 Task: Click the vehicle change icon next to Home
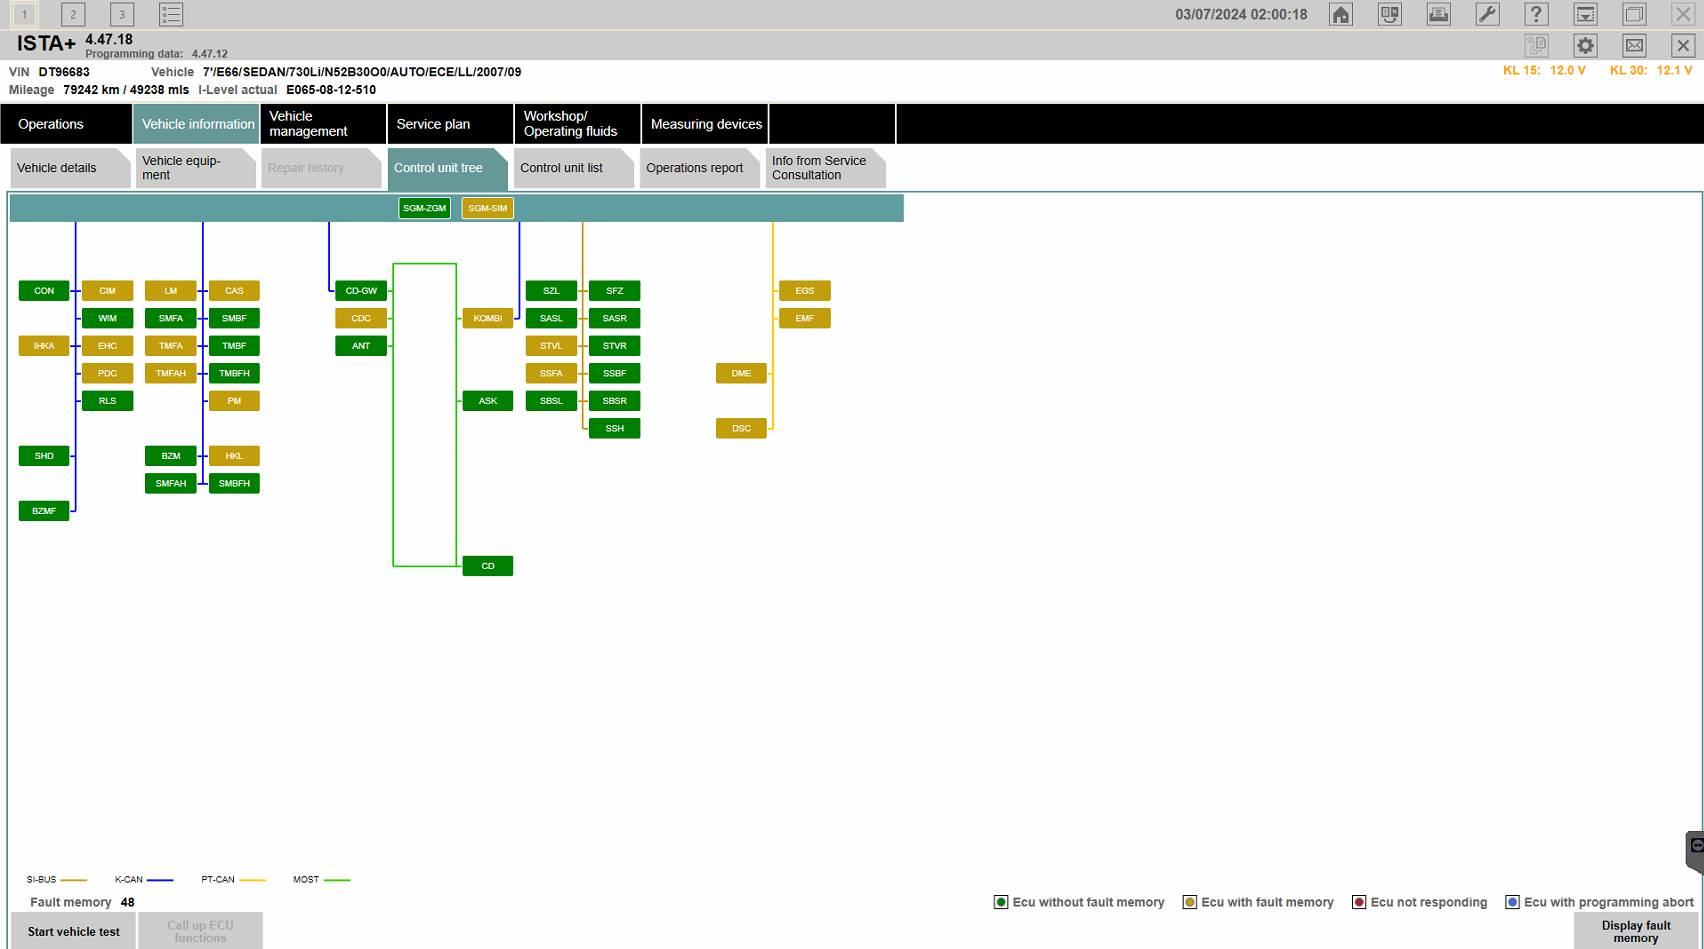tap(1390, 14)
